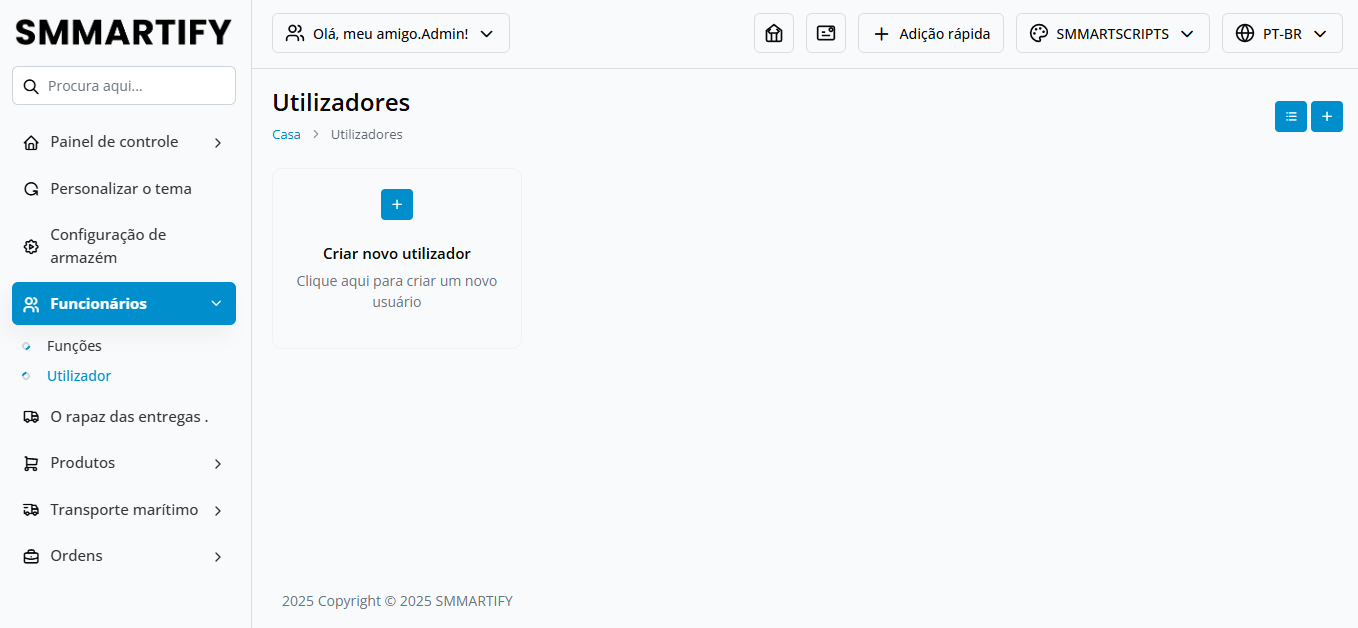Collapse the Funcionários section

click(x=124, y=304)
